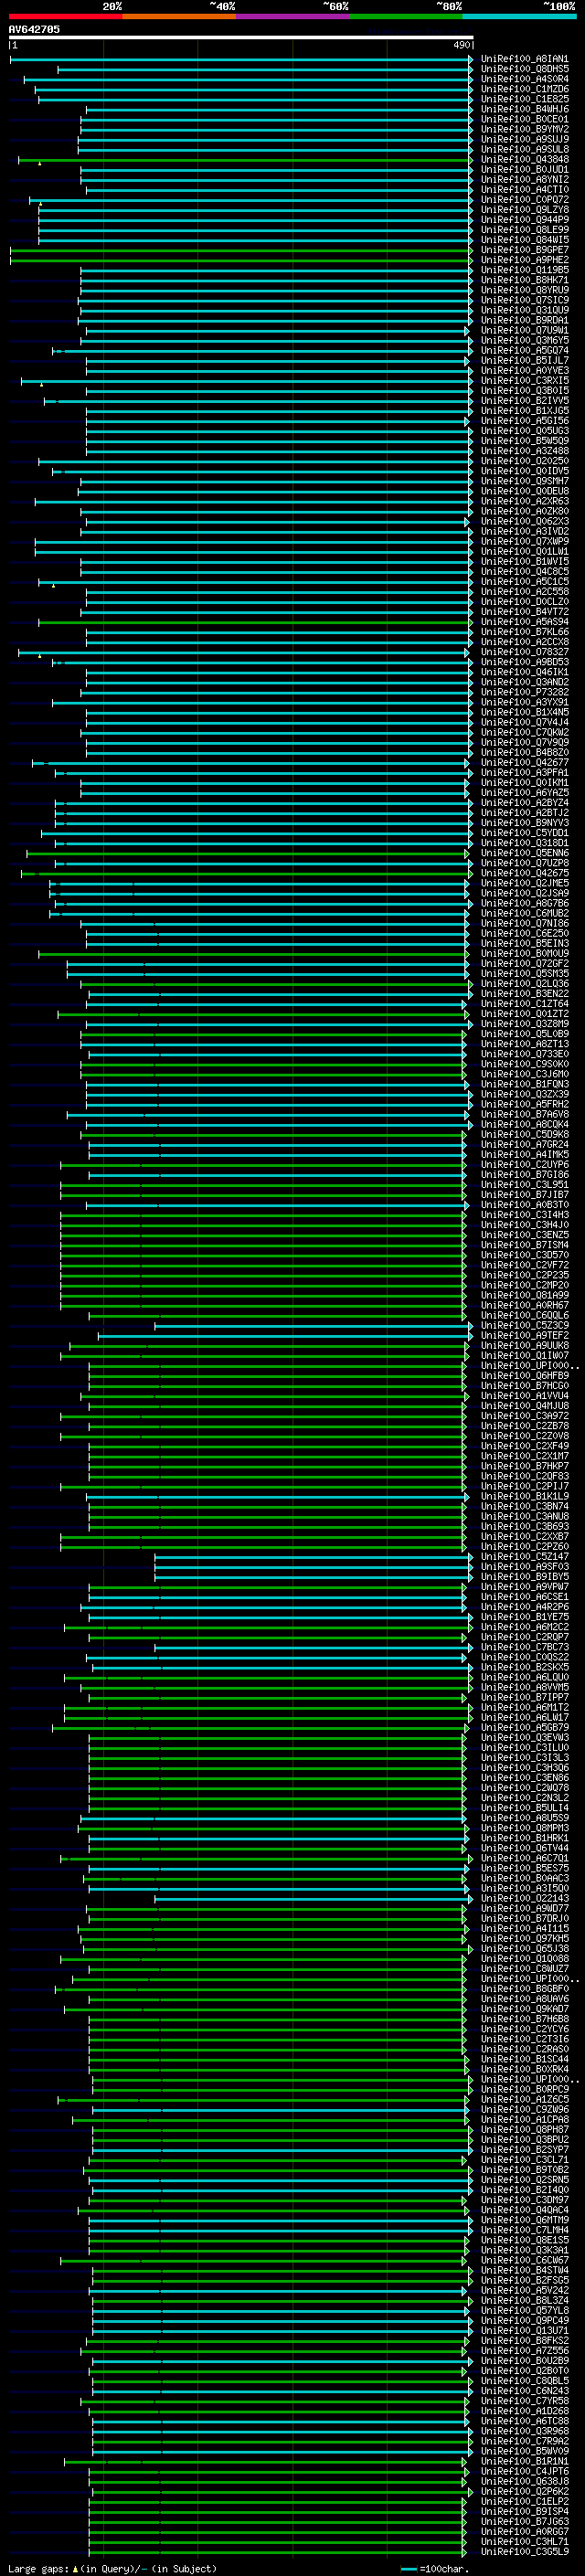The image size is (585, 2576).
Task: Select the query label AV642705
Action: [x=34, y=29]
